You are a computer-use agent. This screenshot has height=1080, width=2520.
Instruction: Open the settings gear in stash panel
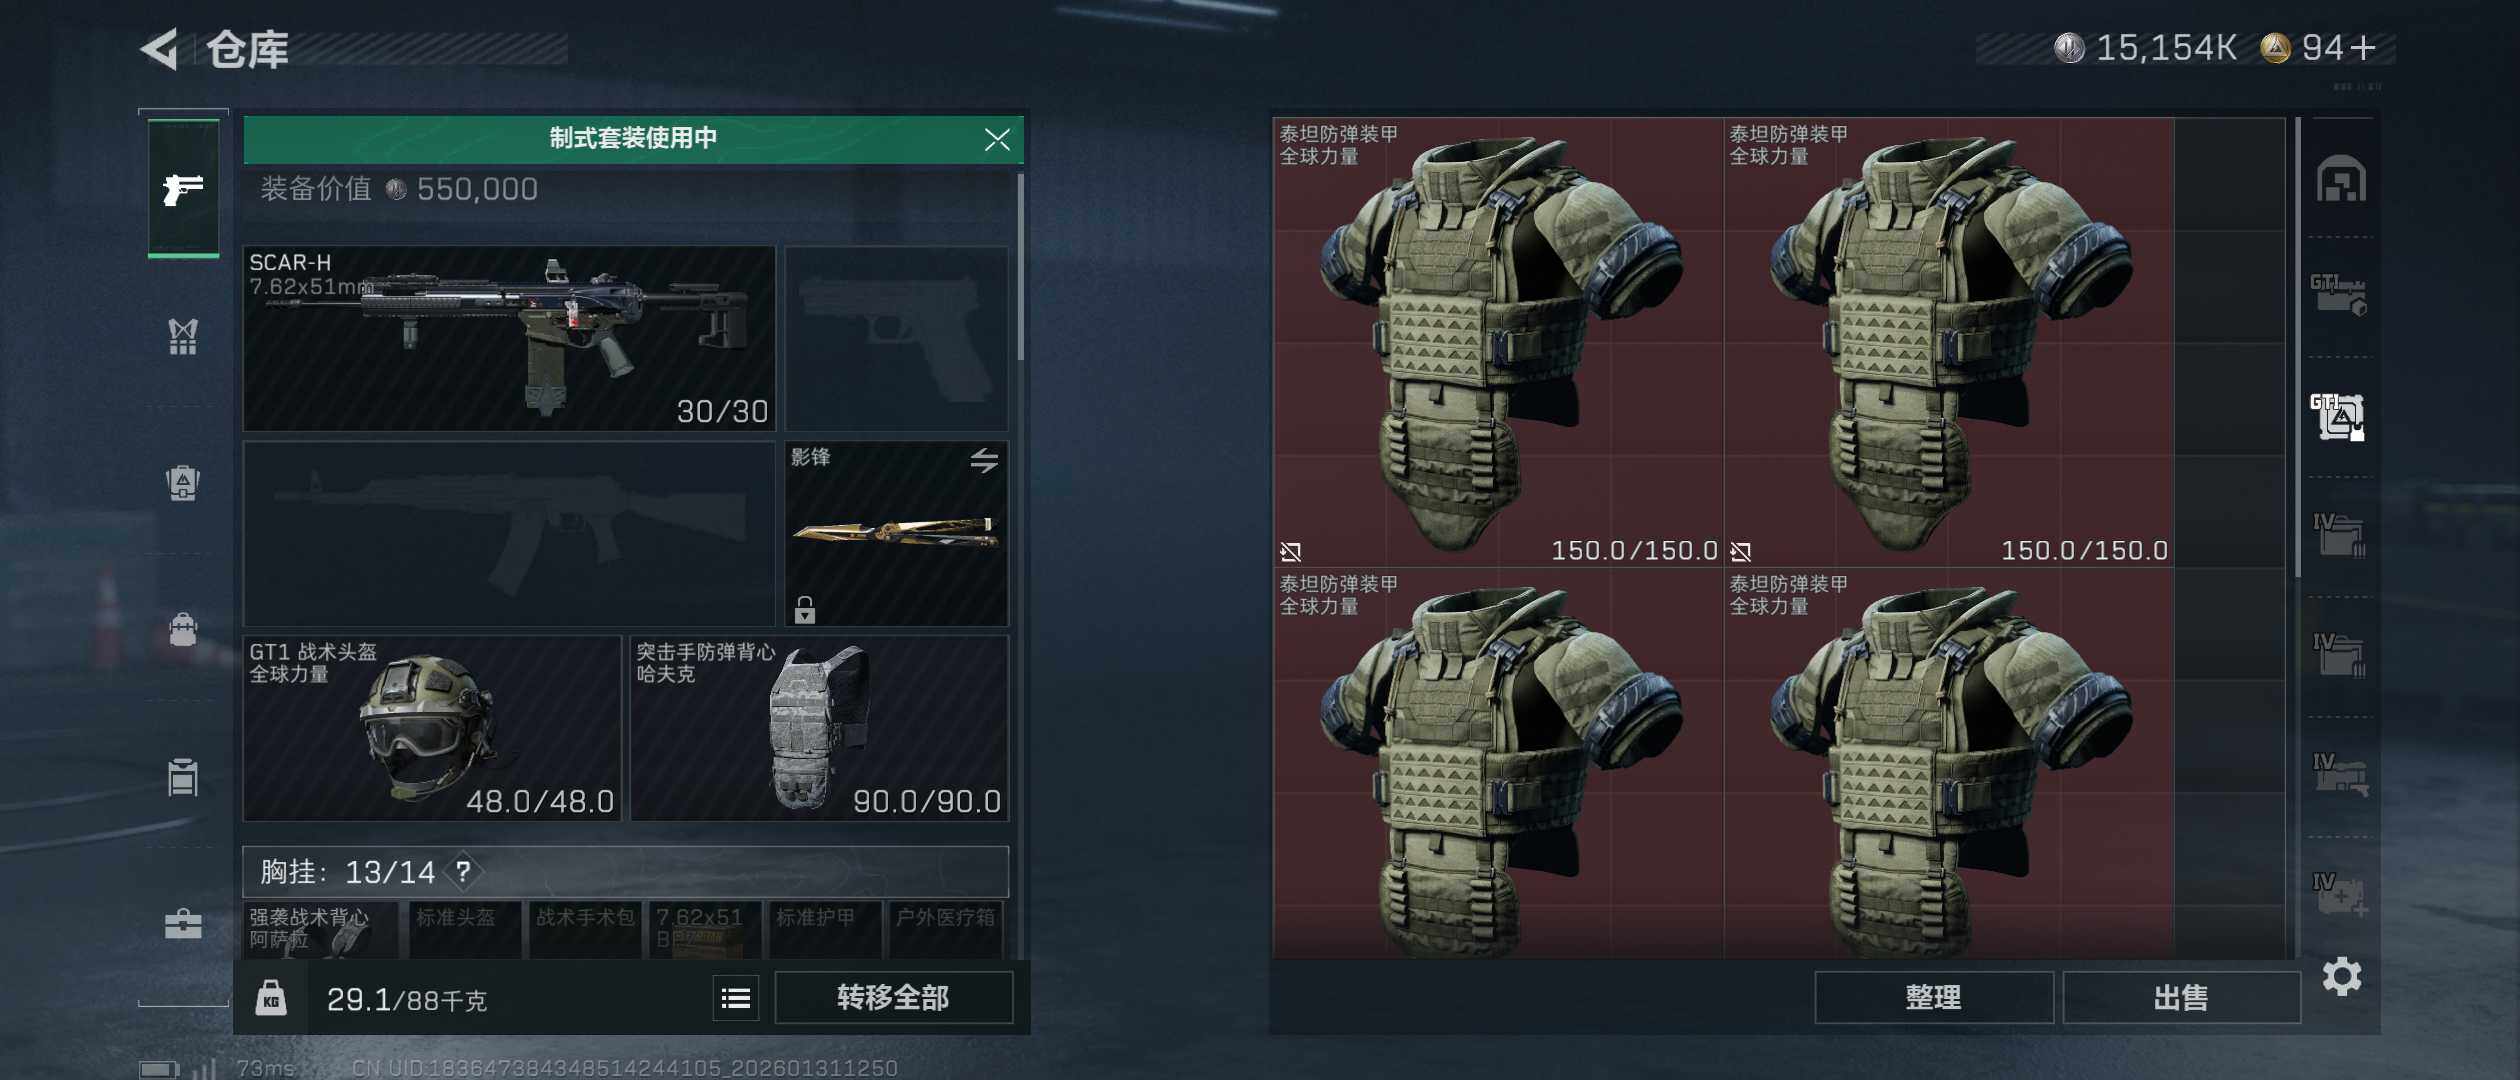point(2341,976)
